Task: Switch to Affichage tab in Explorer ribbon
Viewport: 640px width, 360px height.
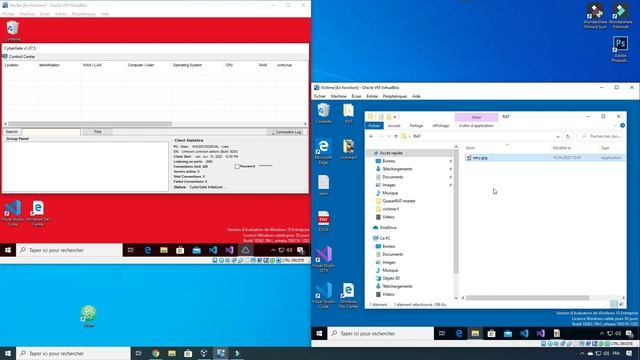Action: (x=440, y=126)
